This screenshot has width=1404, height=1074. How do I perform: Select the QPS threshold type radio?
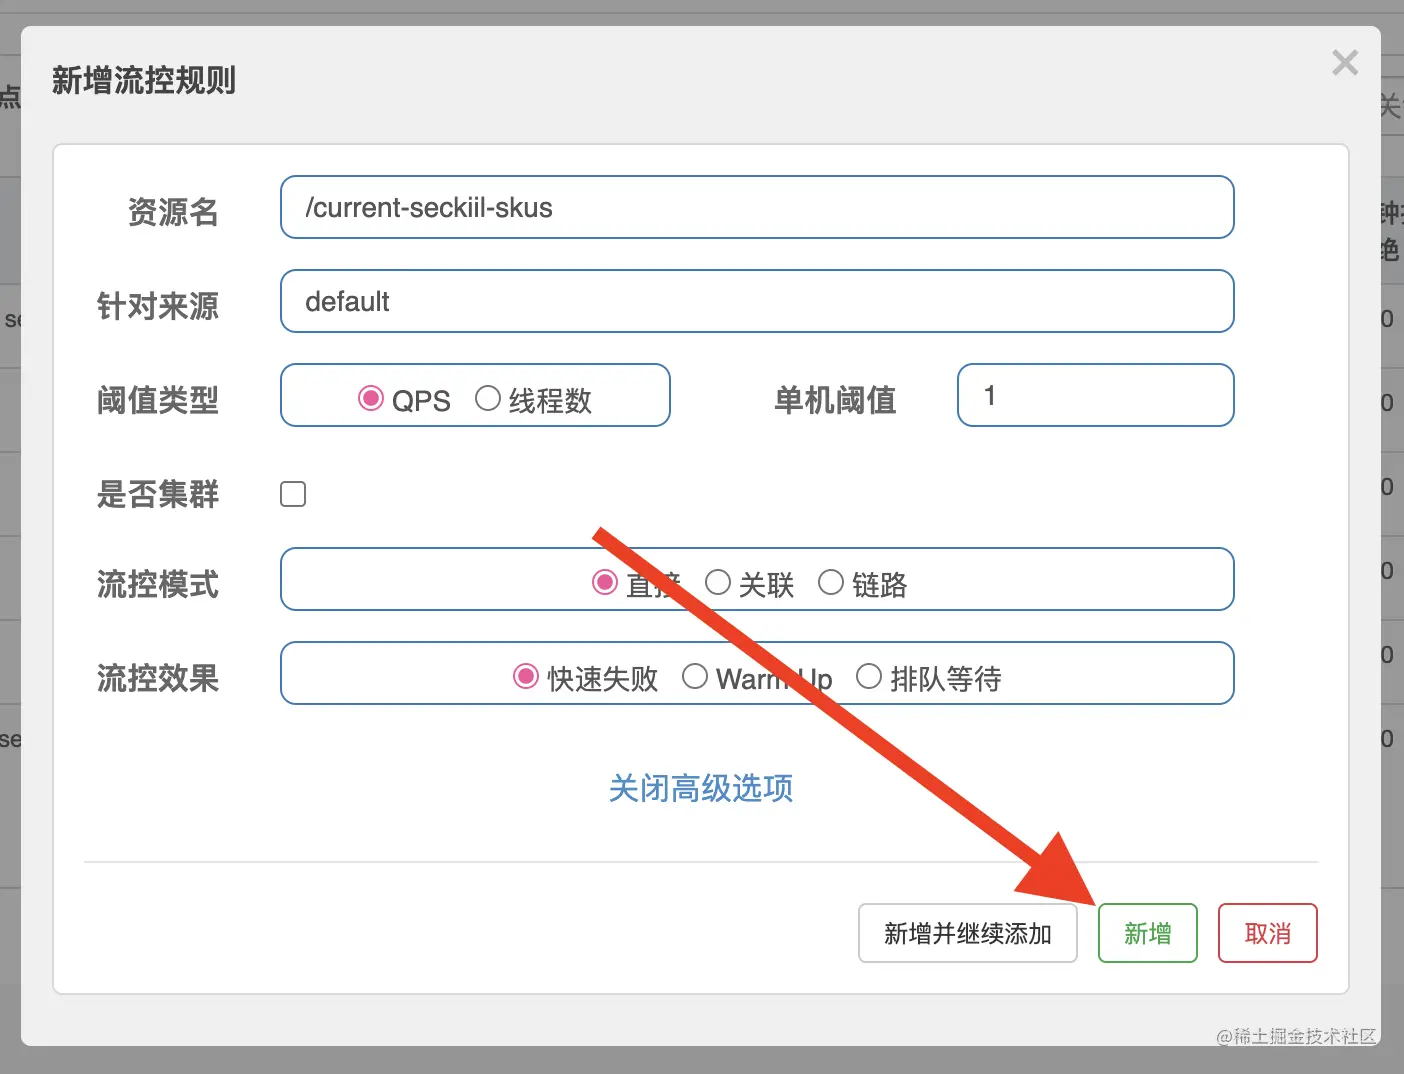pyautogui.click(x=371, y=398)
